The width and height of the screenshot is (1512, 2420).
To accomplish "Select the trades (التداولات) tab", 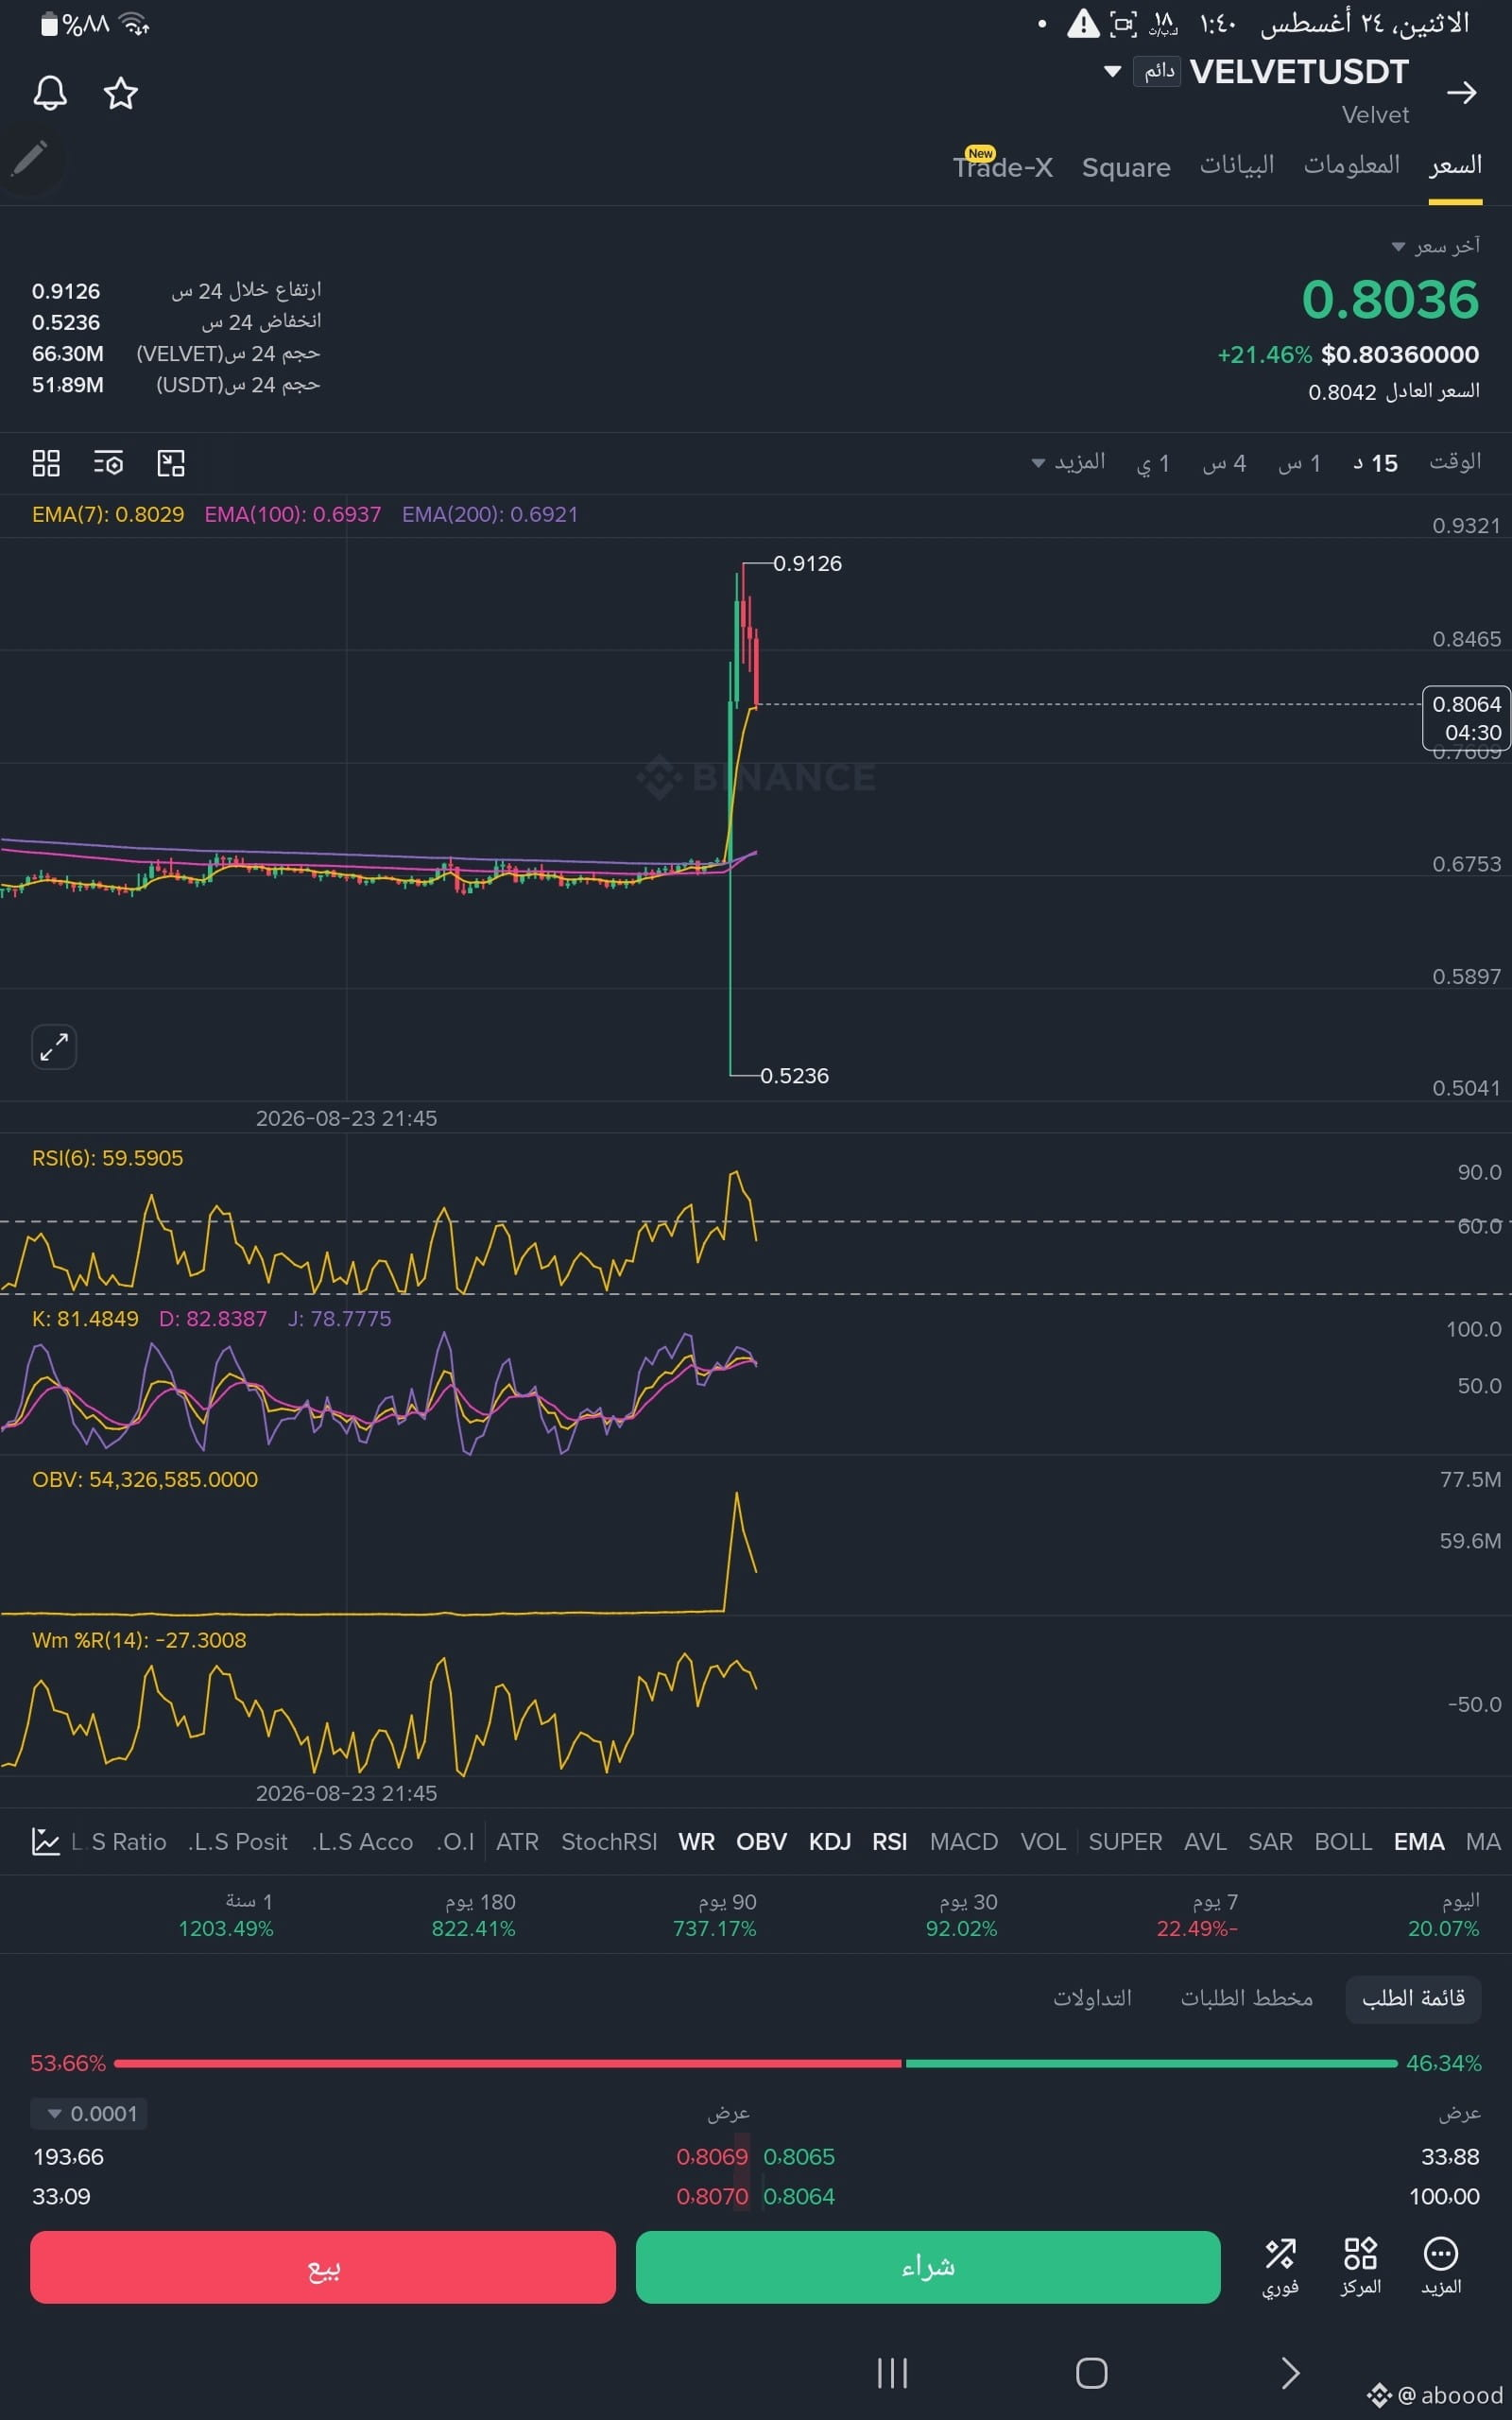I will [1092, 1998].
